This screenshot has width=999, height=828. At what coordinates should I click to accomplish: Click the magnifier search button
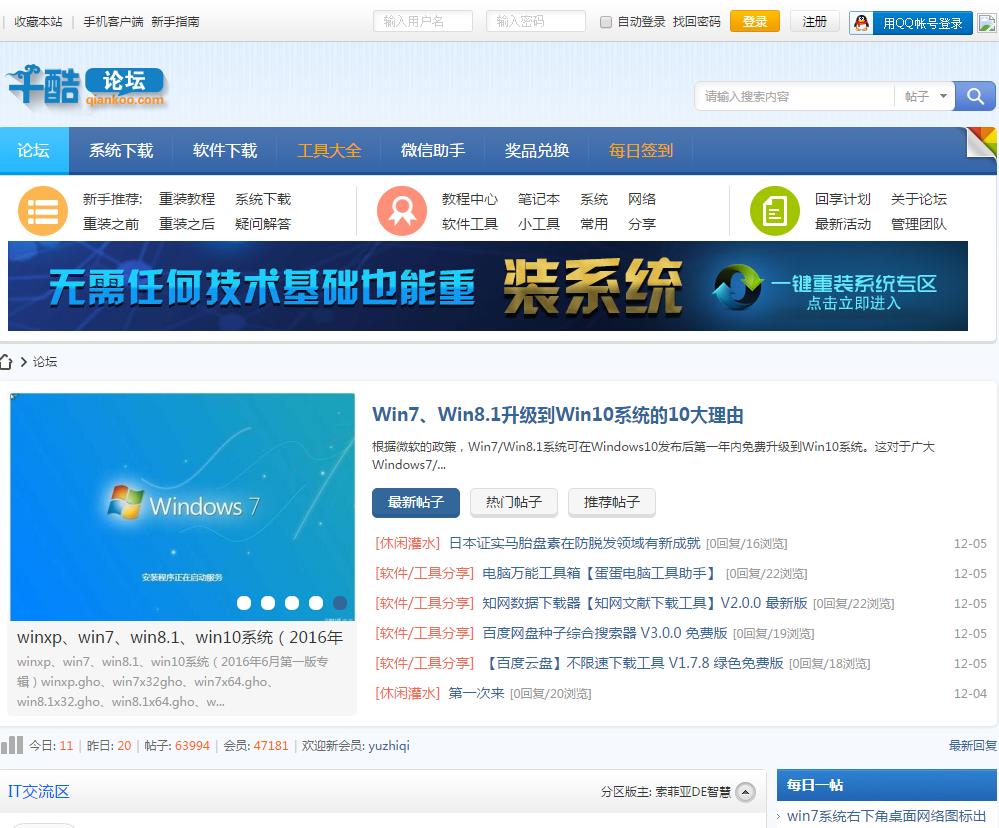975,96
